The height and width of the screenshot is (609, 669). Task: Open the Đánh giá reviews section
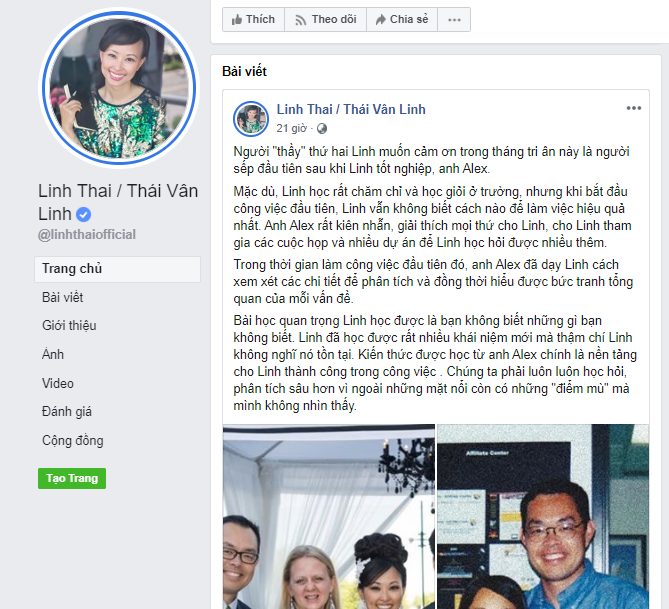tap(67, 412)
